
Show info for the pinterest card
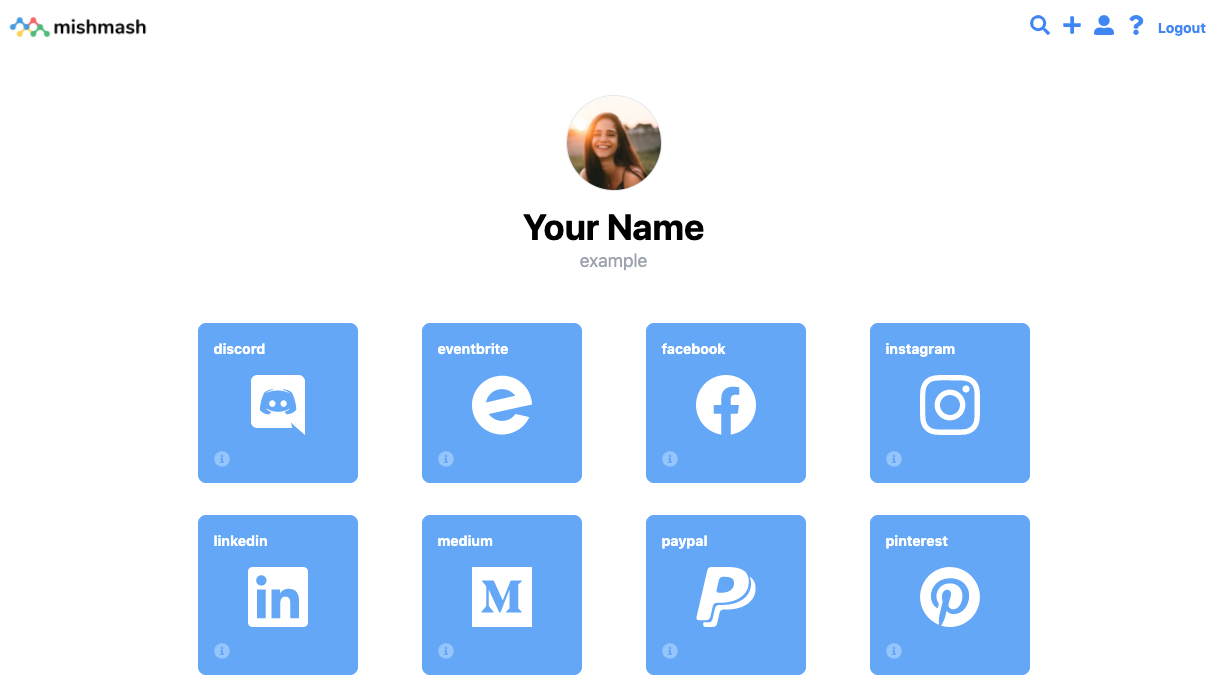894,651
